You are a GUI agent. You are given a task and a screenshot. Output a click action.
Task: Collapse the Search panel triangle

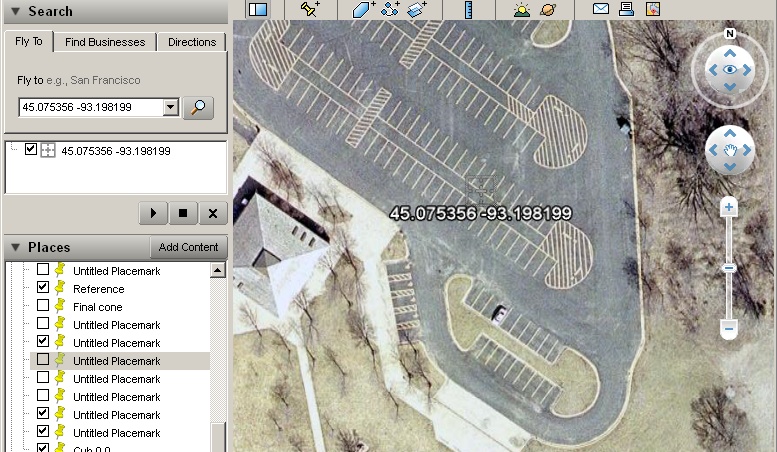pos(16,12)
